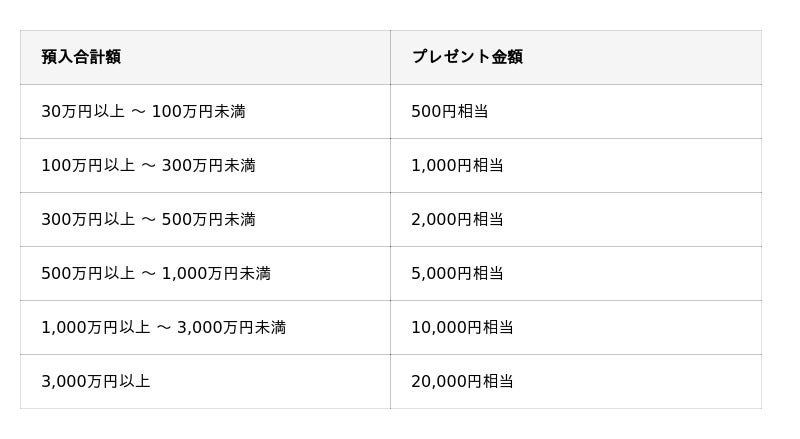Click 300万円未満 upper limit text
This screenshot has height=439, width=800.
[208, 166]
